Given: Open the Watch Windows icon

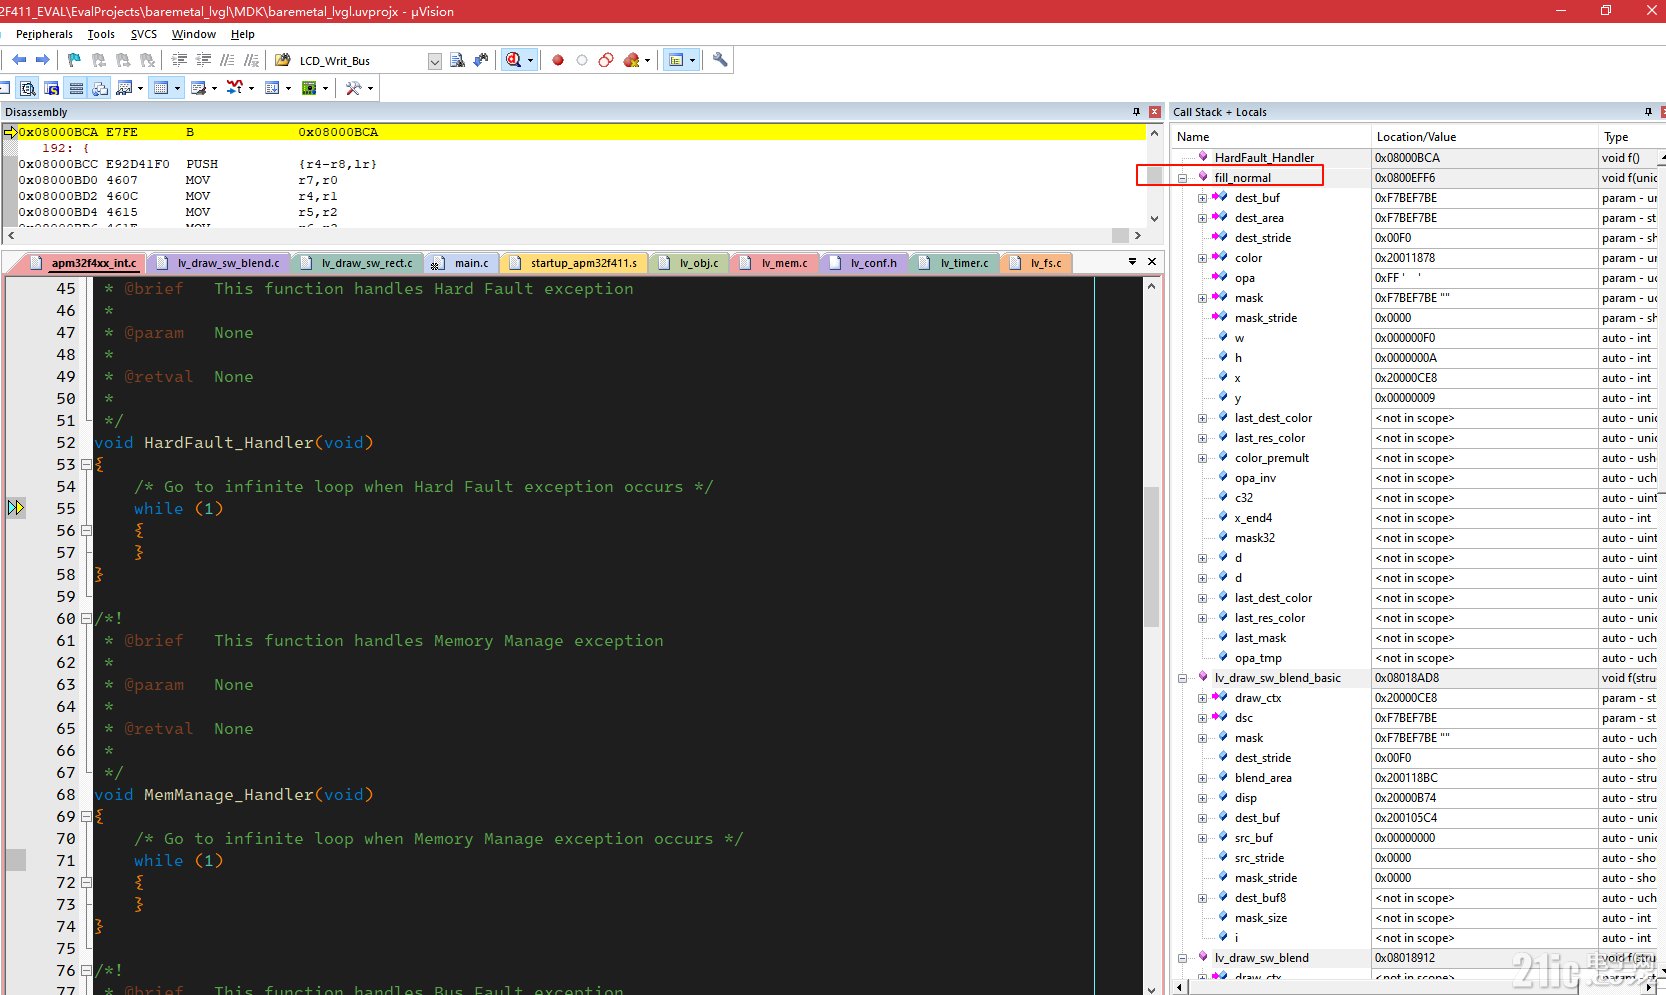Looking at the screenshot, I should pyautogui.click(x=125, y=88).
